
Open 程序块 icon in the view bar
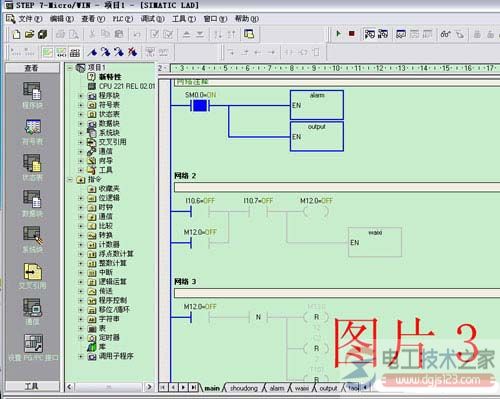(32, 91)
